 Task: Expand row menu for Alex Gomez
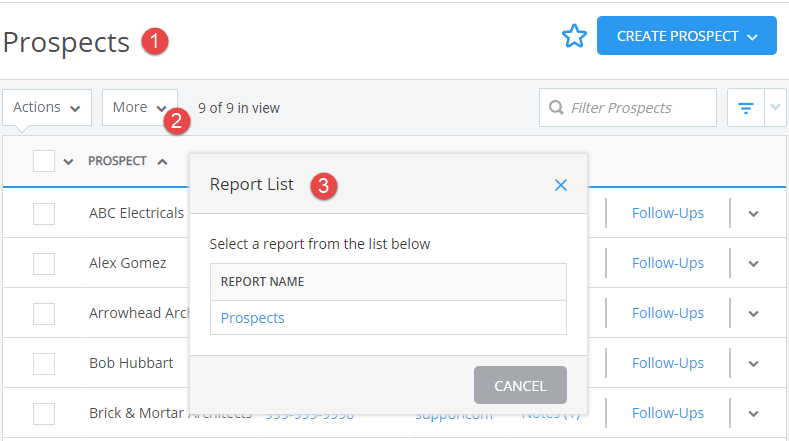(x=753, y=263)
